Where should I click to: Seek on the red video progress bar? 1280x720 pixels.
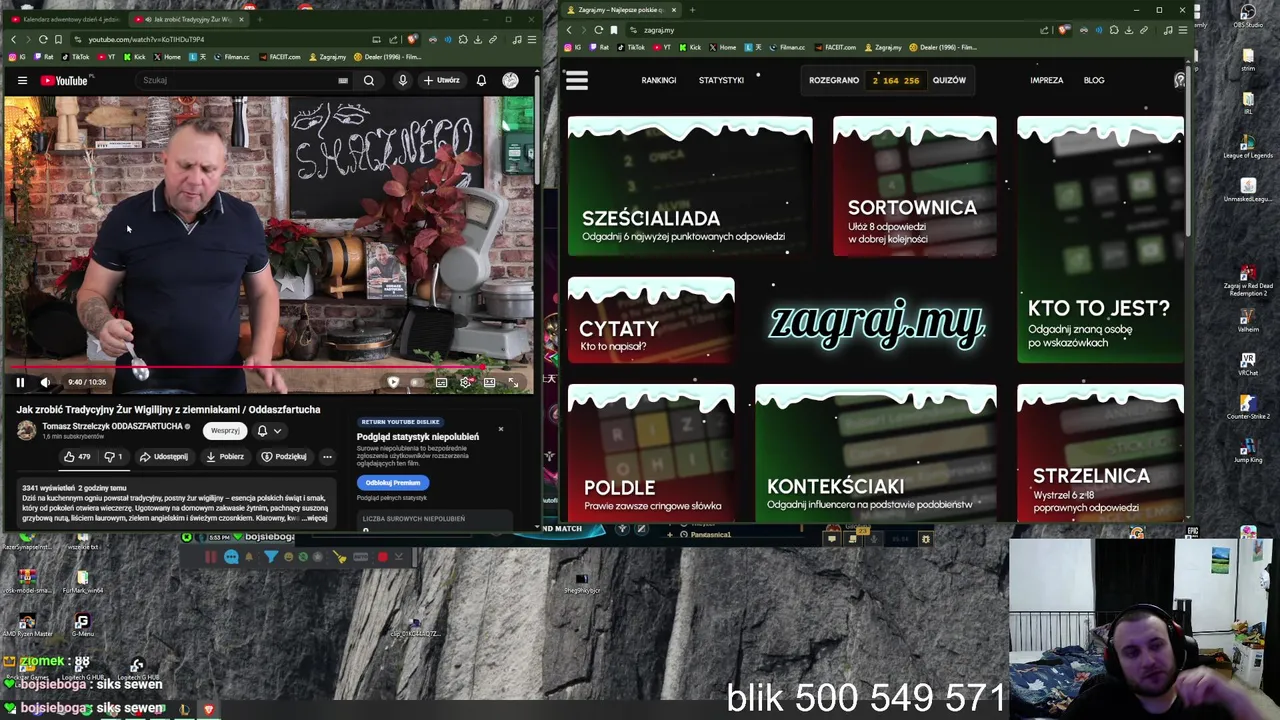pyautogui.click(x=270, y=368)
